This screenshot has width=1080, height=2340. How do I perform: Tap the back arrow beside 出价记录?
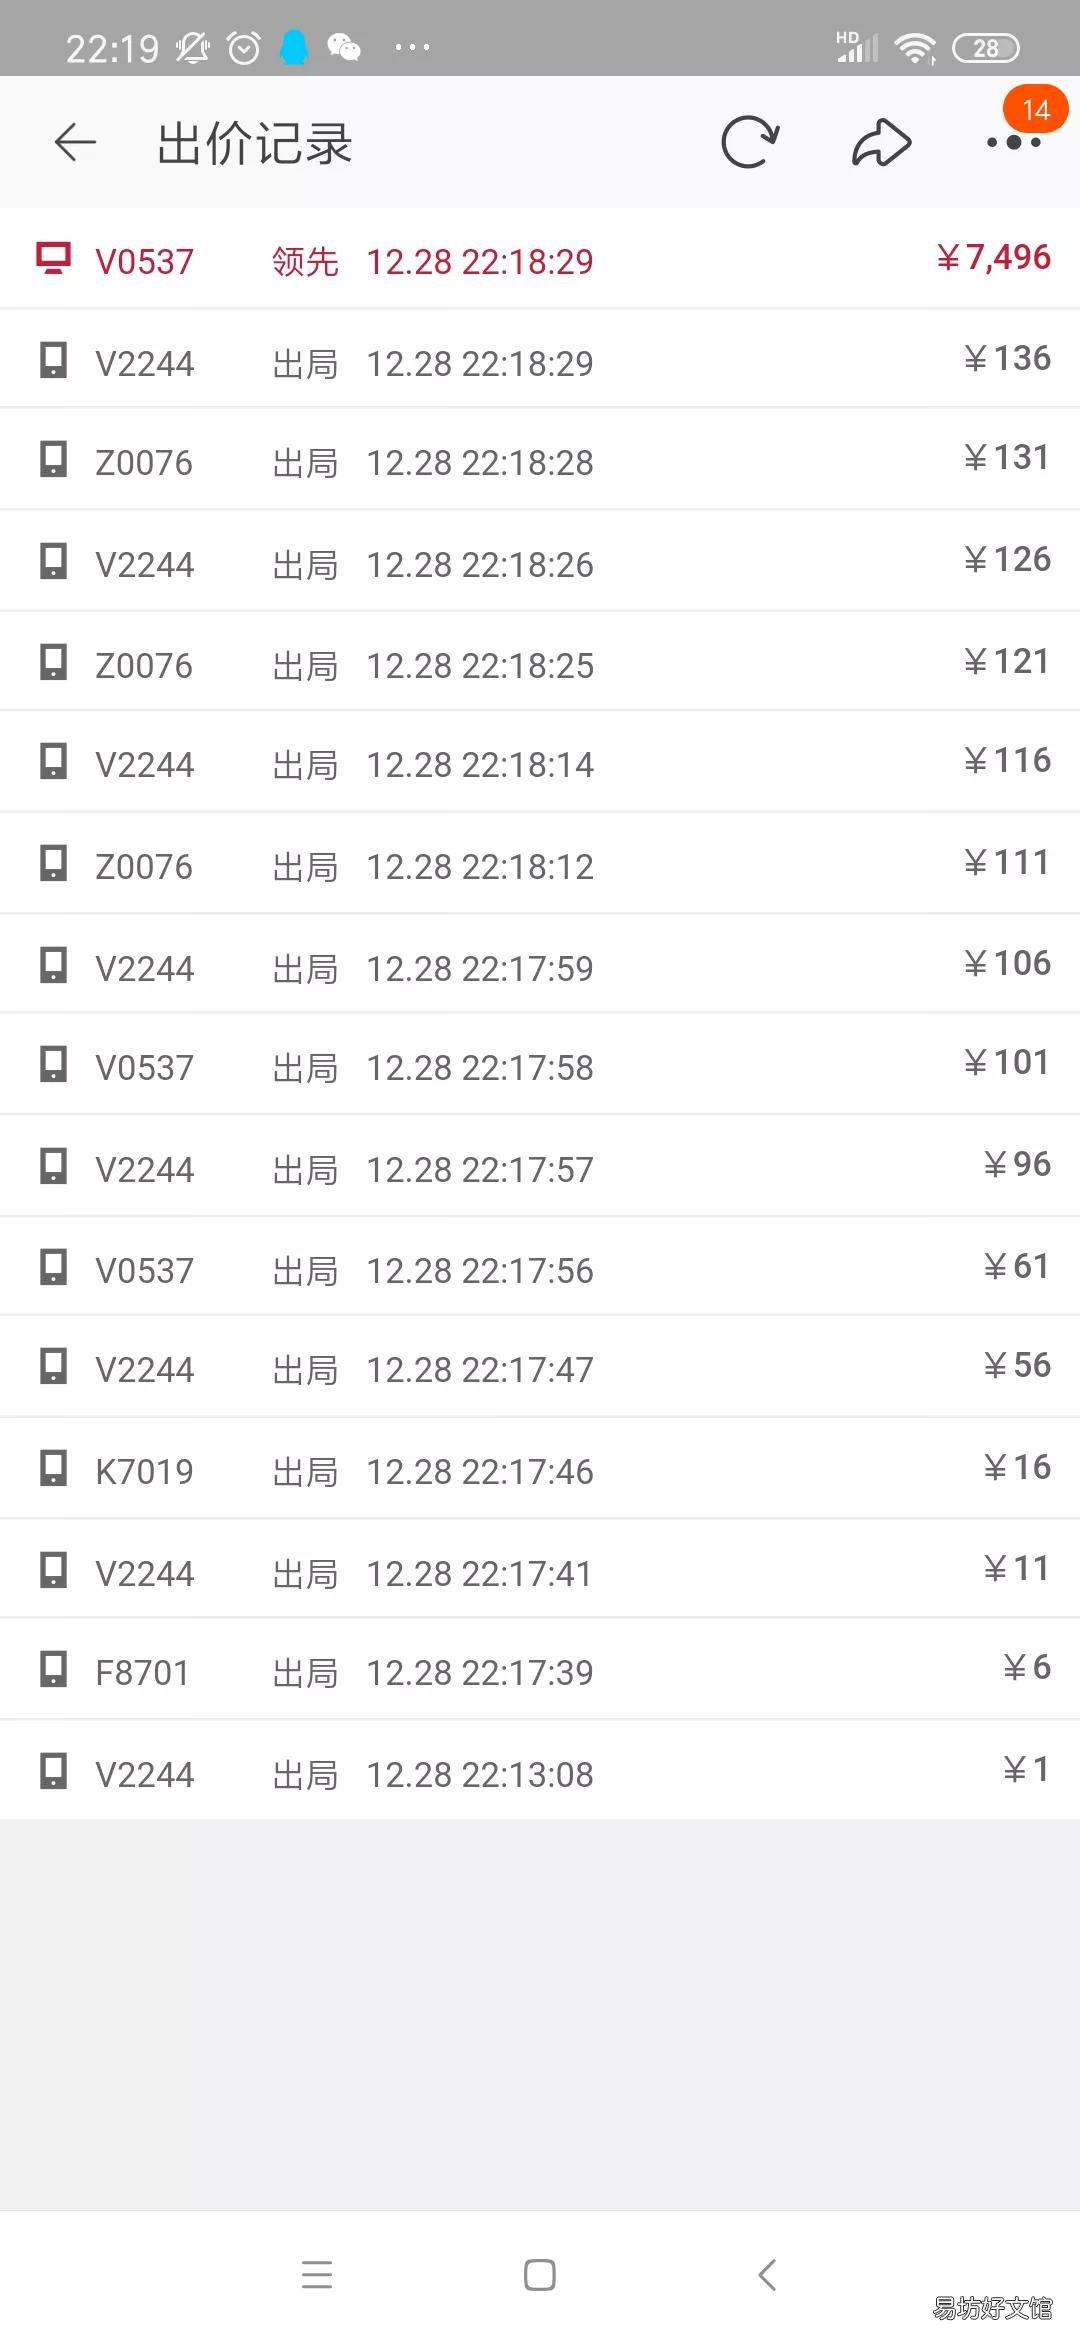click(x=75, y=142)
